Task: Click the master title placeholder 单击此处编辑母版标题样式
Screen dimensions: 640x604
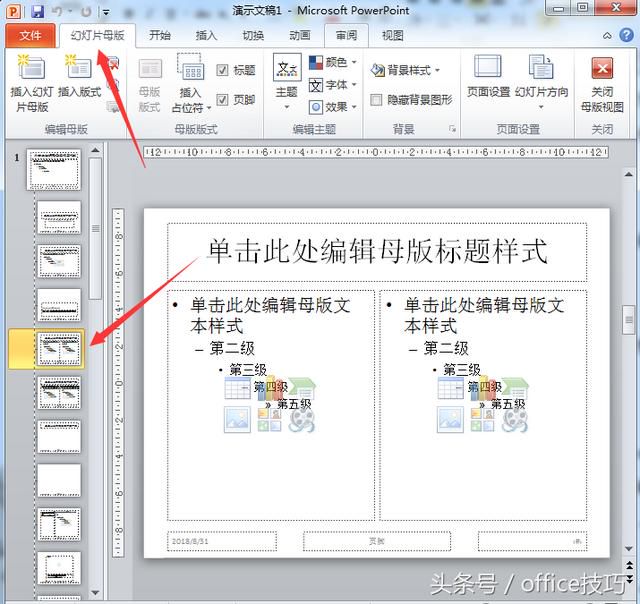Action: (x=377, y=252)
